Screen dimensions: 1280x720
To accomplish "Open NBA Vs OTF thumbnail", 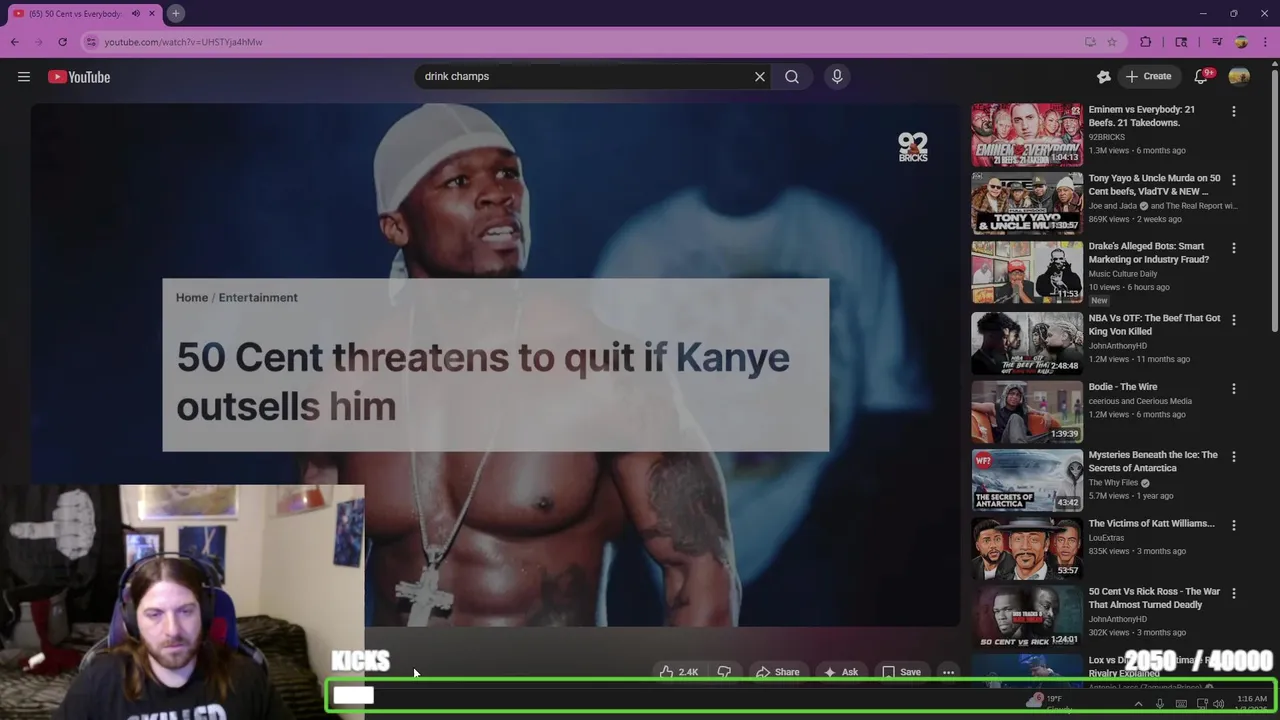I will (x=1027, y=343).
